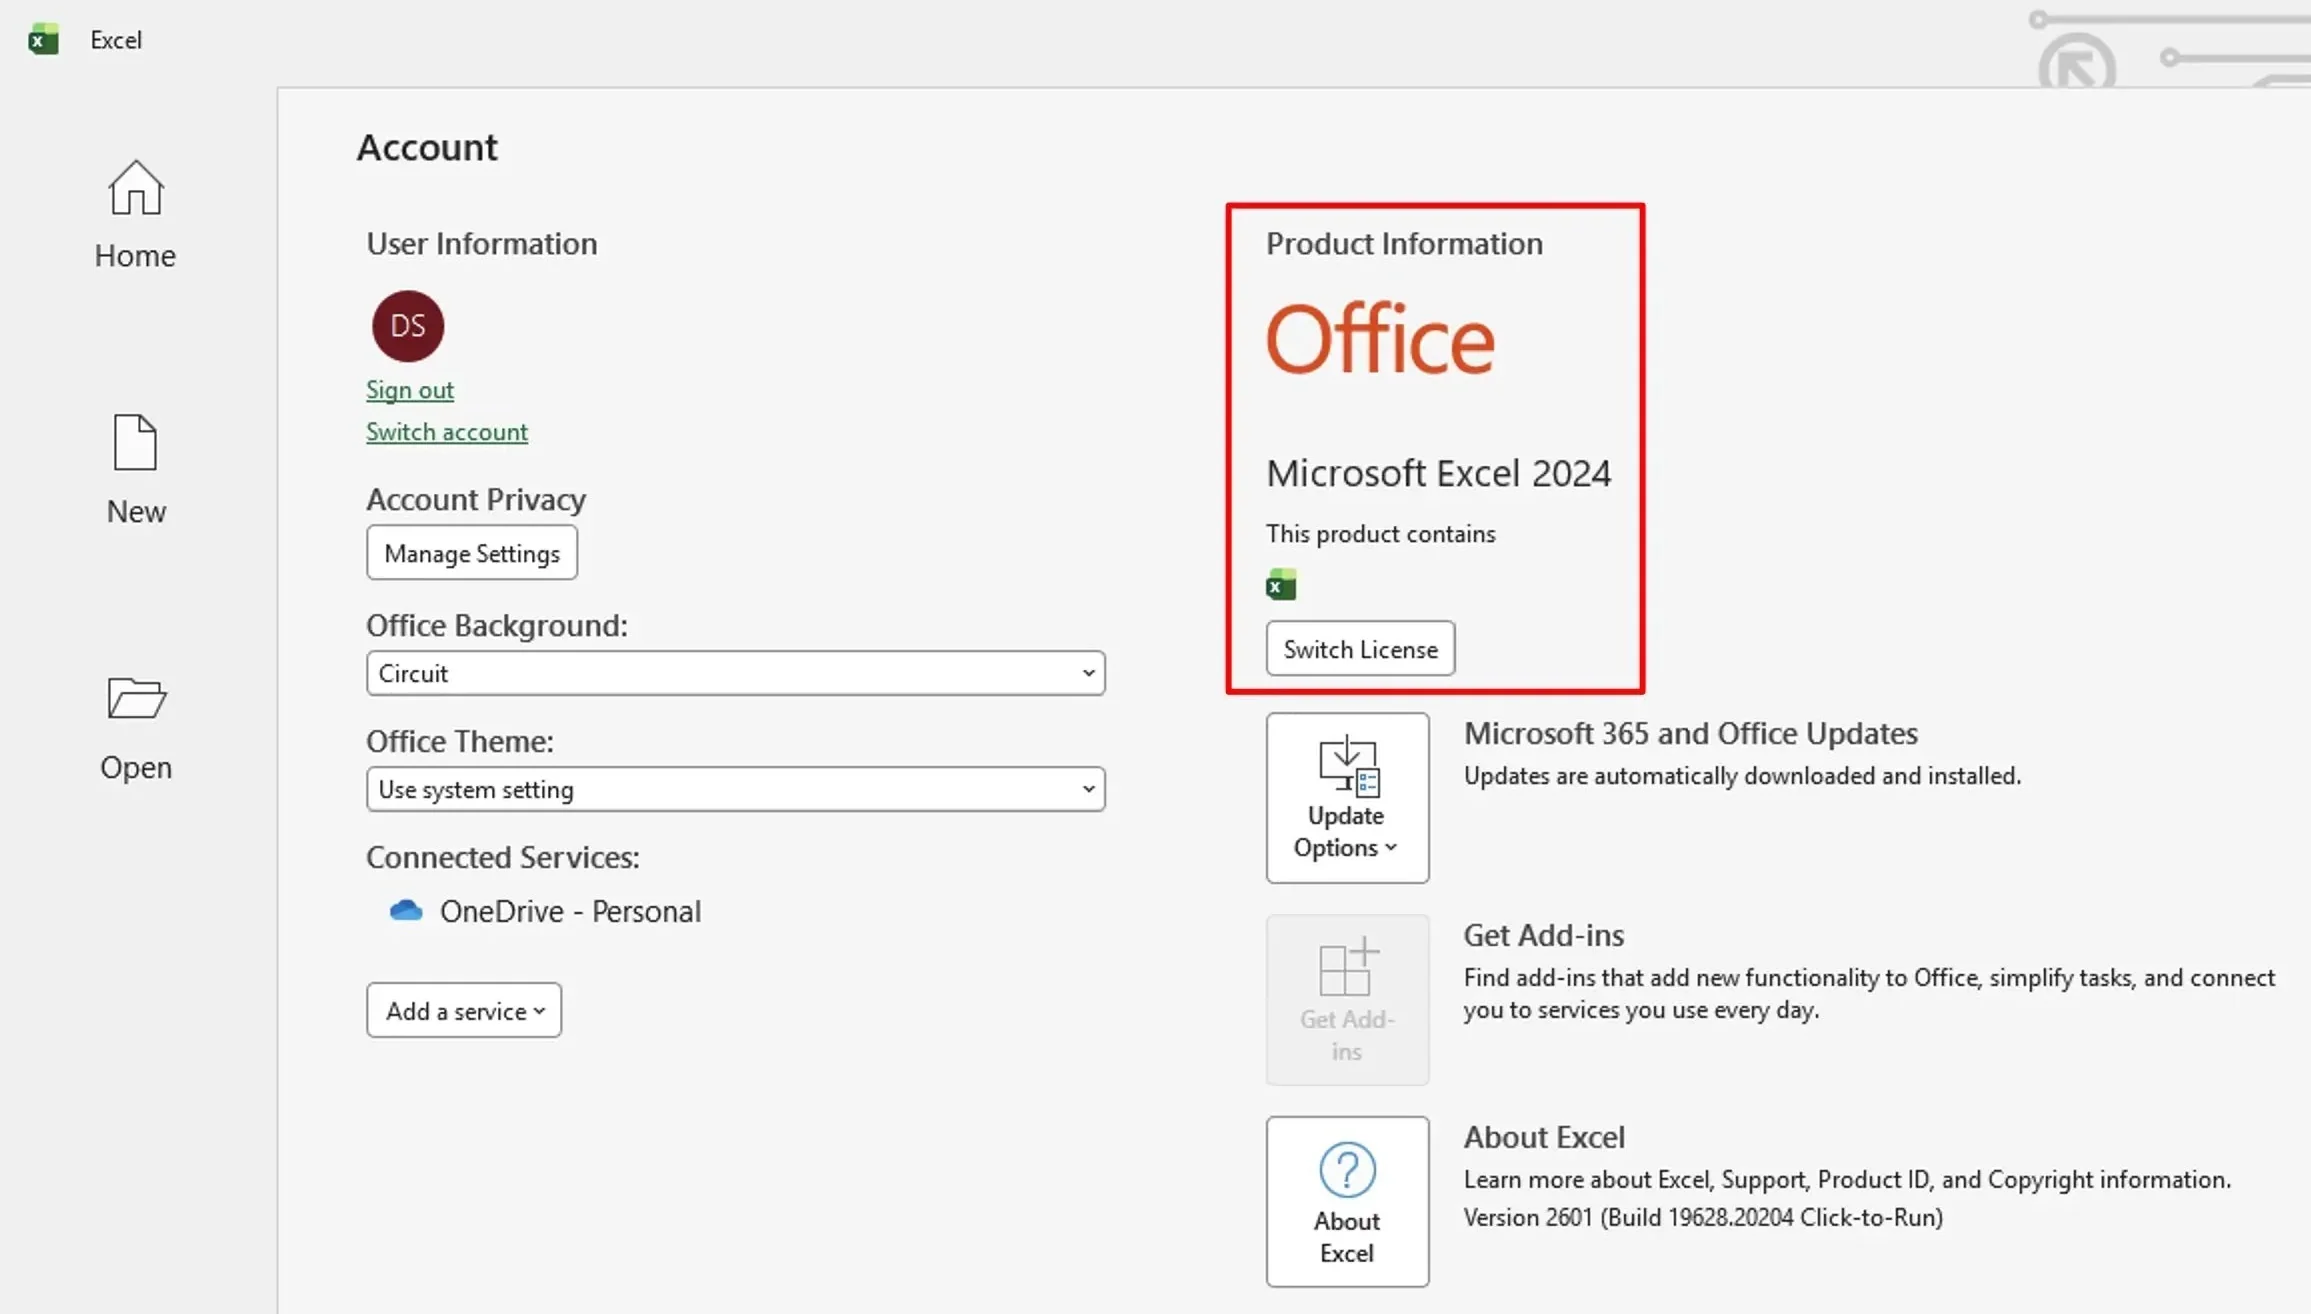The image size is (2311, 1314).
Task: Click the Excel logo in title bar
Action: tap(43, 40)
